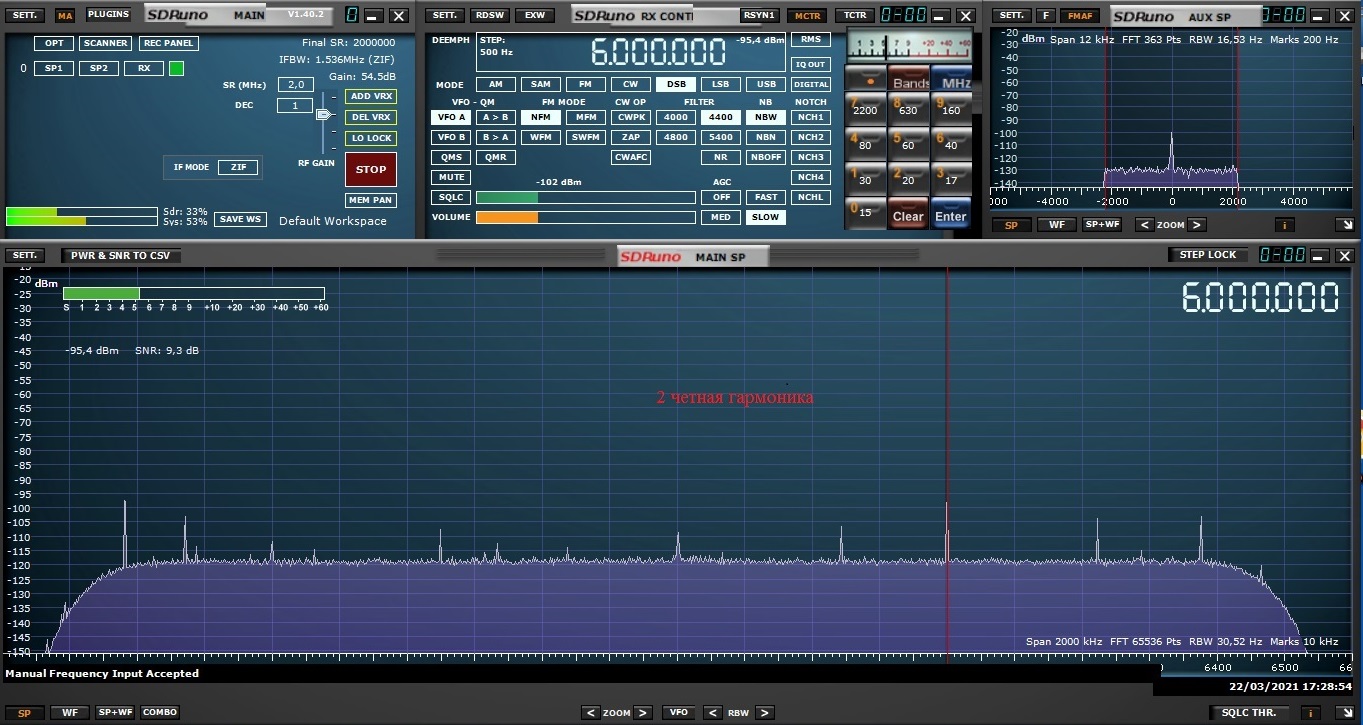Open the EXW window

tap(535, 16)
